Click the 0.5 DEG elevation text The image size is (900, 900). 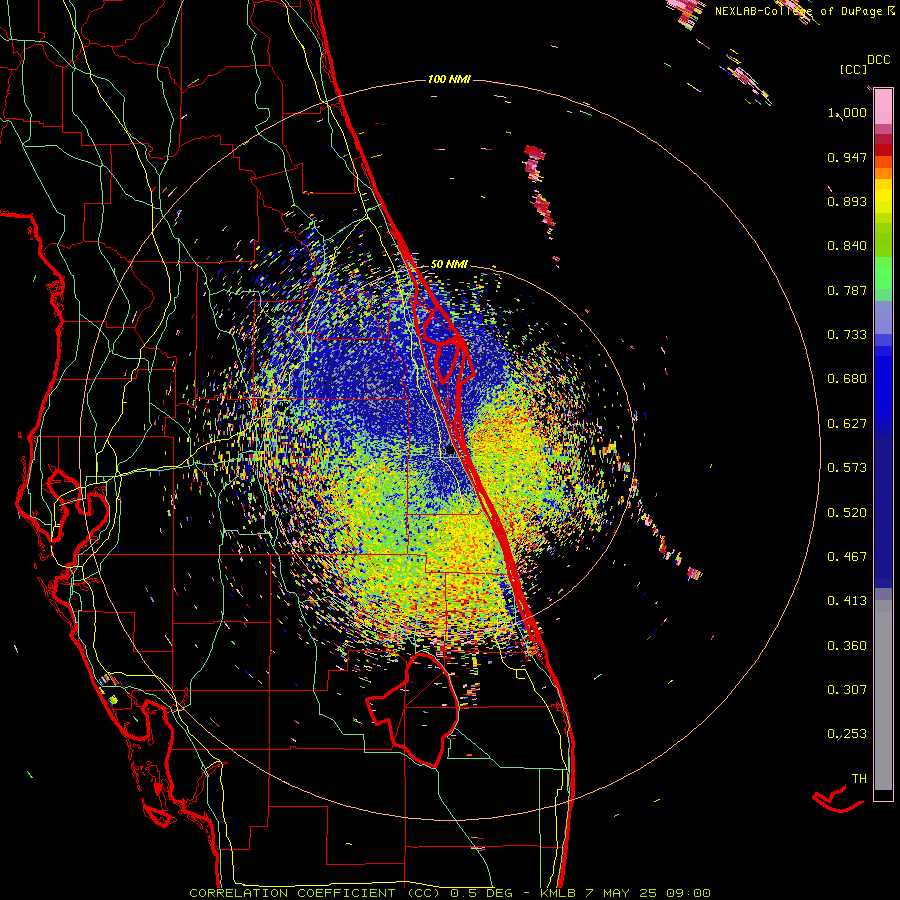tap(481, 893)
